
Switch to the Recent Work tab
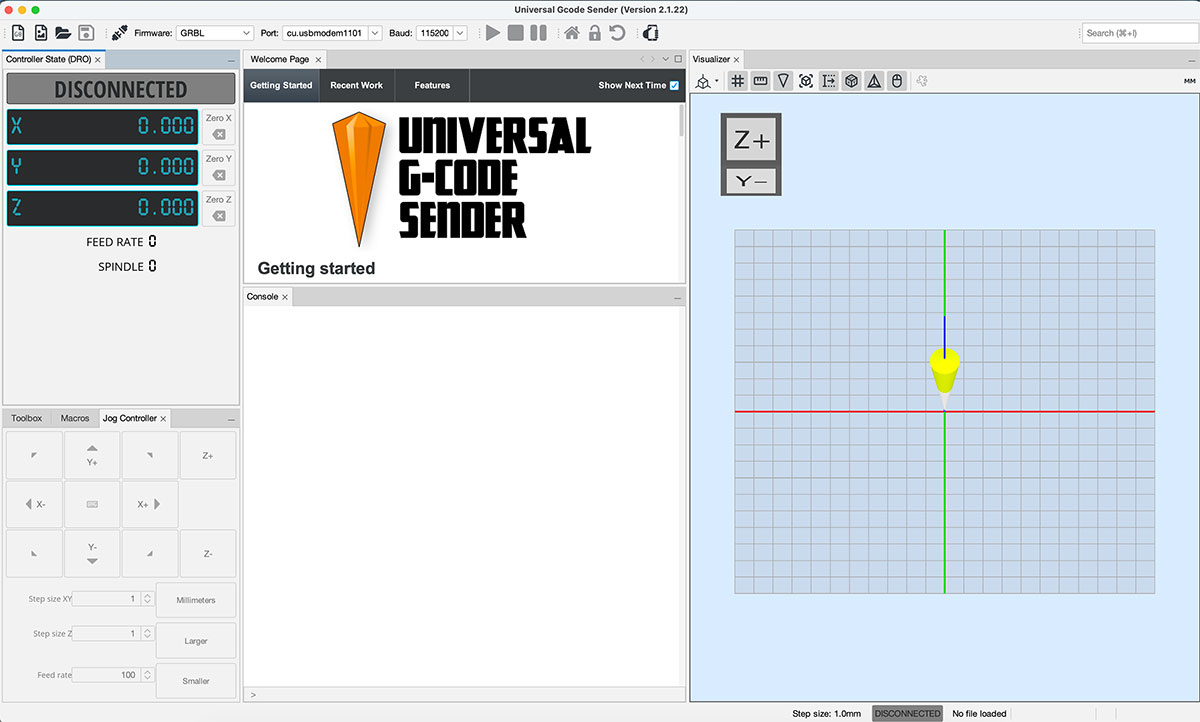tap(356, 85)
